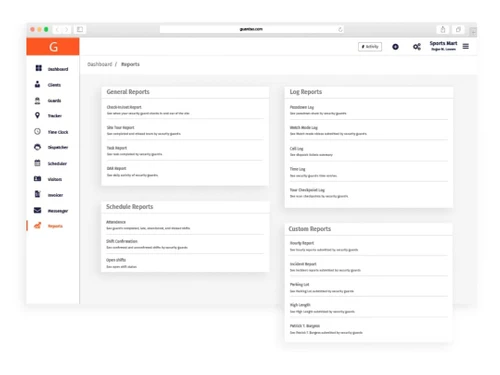The width and height of the screenshot is (500, 375).
Task: Click the Schedule Reports heading
Action: [130, 207]
